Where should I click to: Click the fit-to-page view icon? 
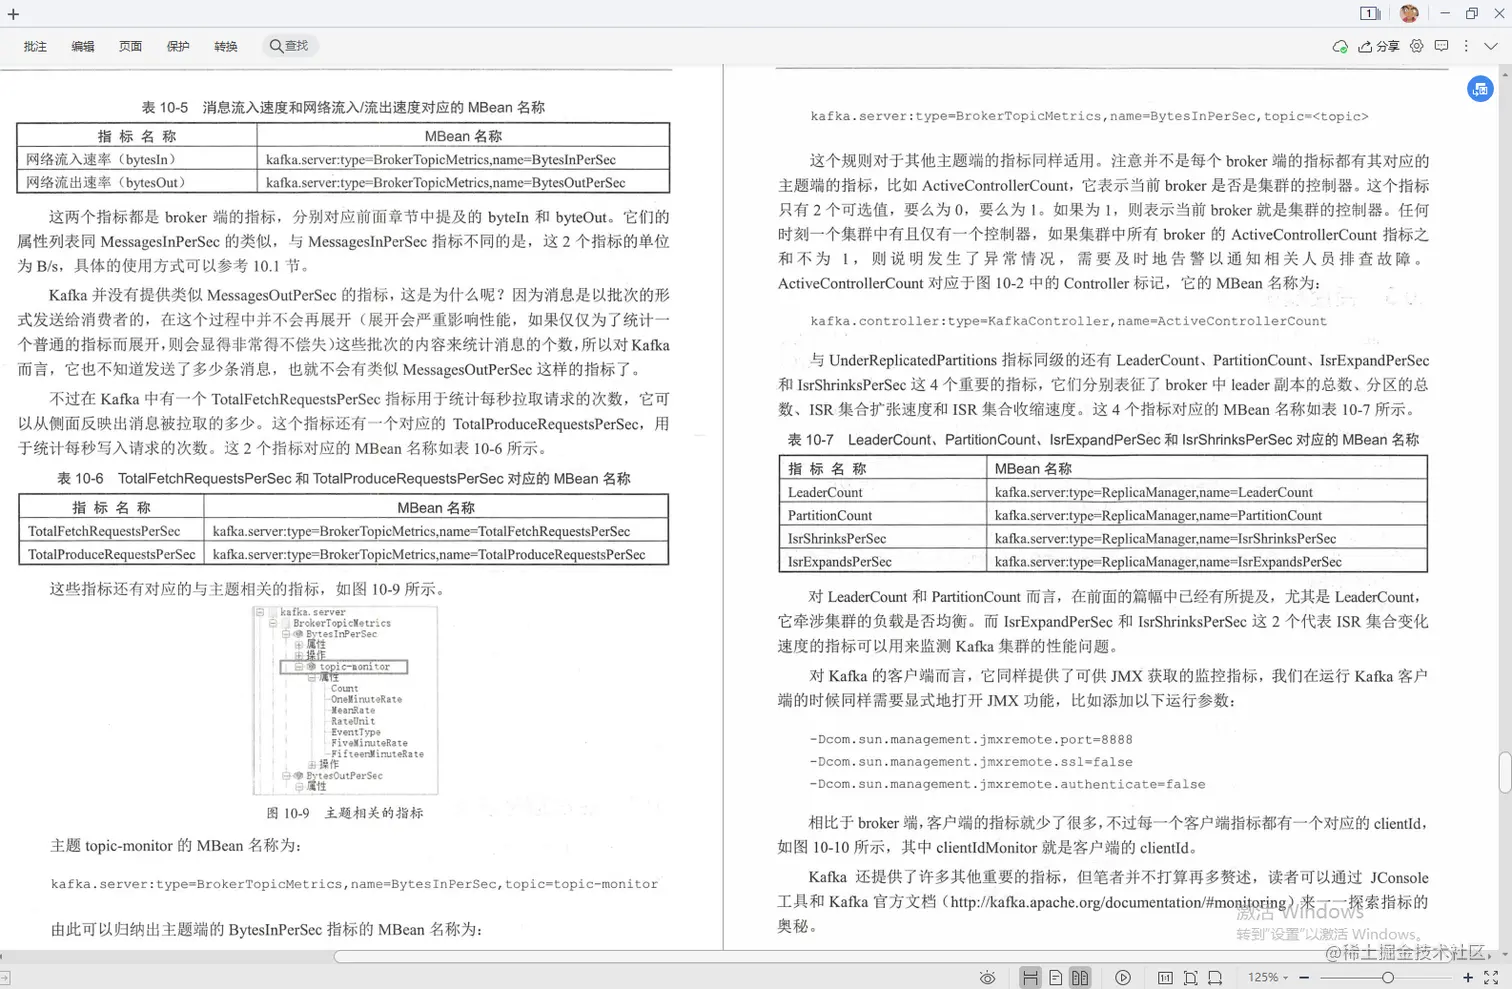tap(1191, 977)
